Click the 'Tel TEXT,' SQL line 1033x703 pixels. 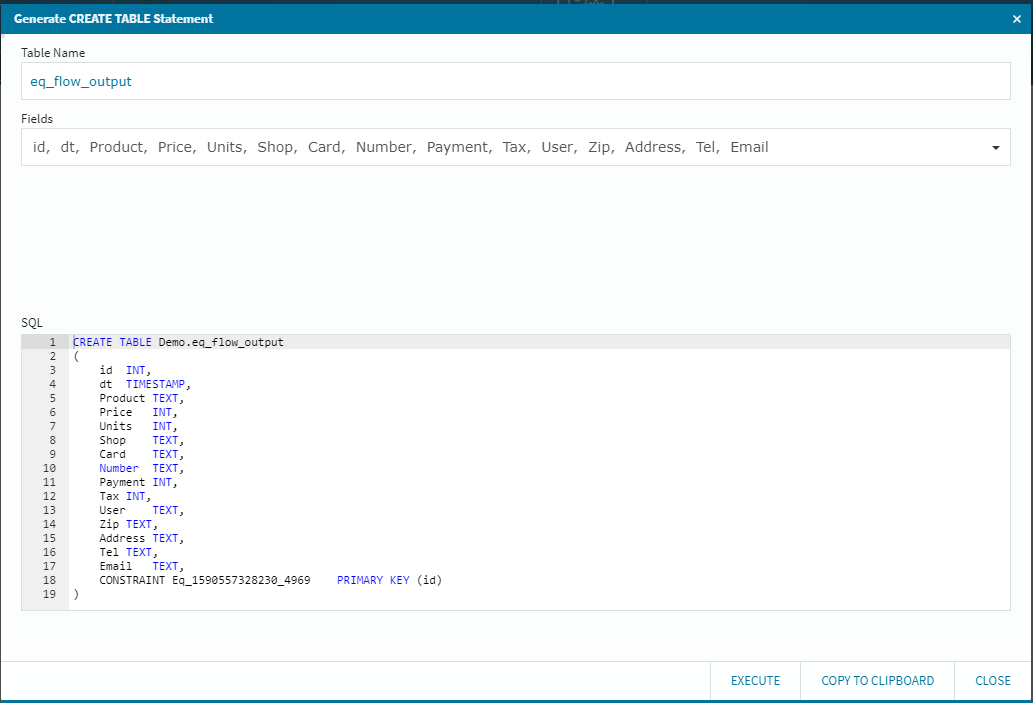pyautogui.click(x=128, y=552)
